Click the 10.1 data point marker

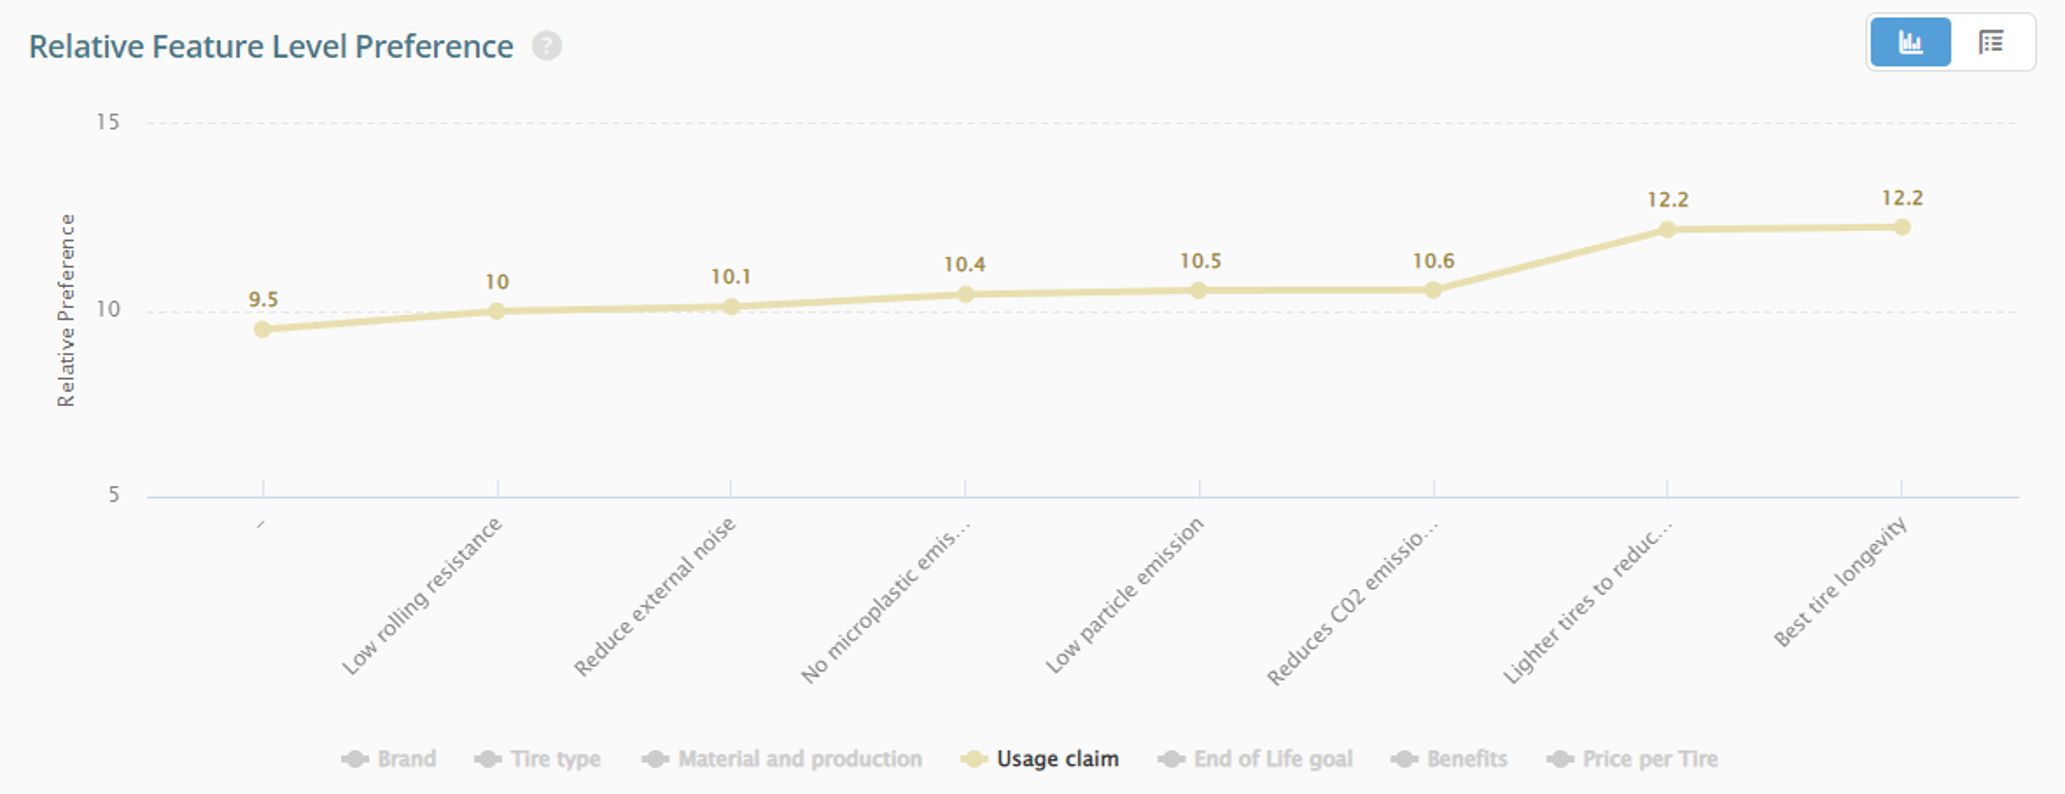coord(731,307)
